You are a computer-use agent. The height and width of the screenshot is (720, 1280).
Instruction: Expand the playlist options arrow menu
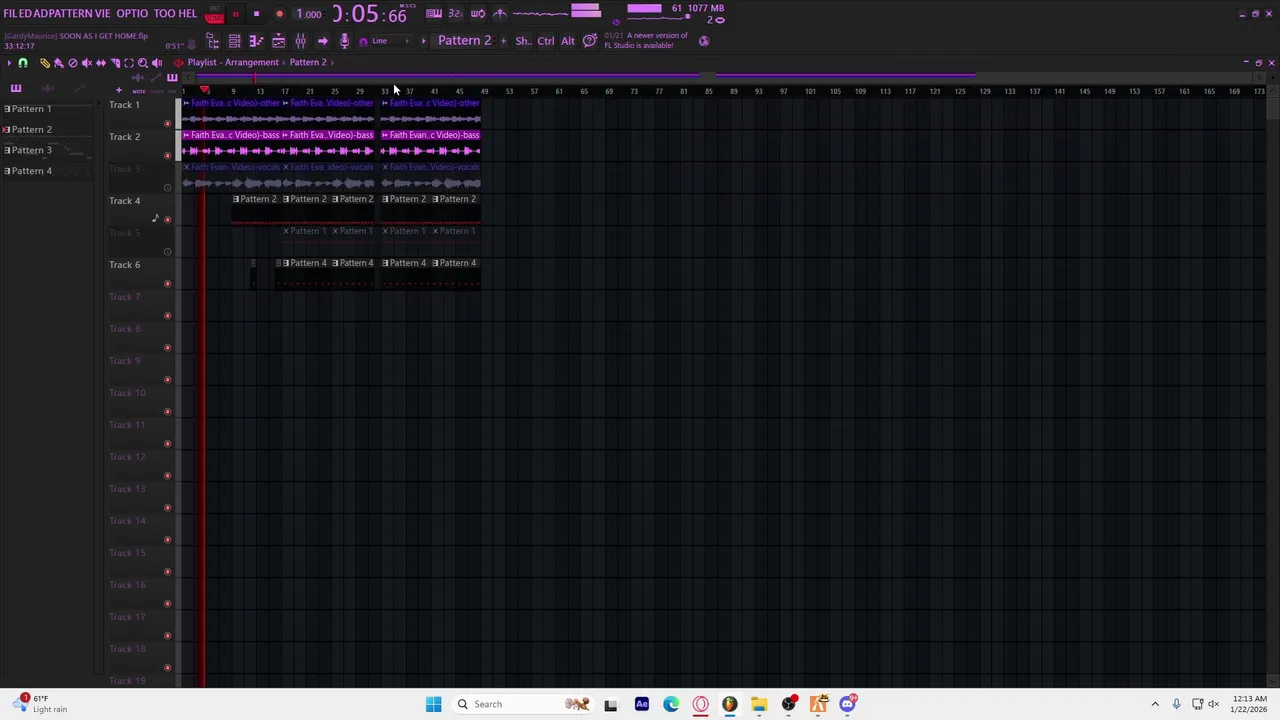pos(9,63)
